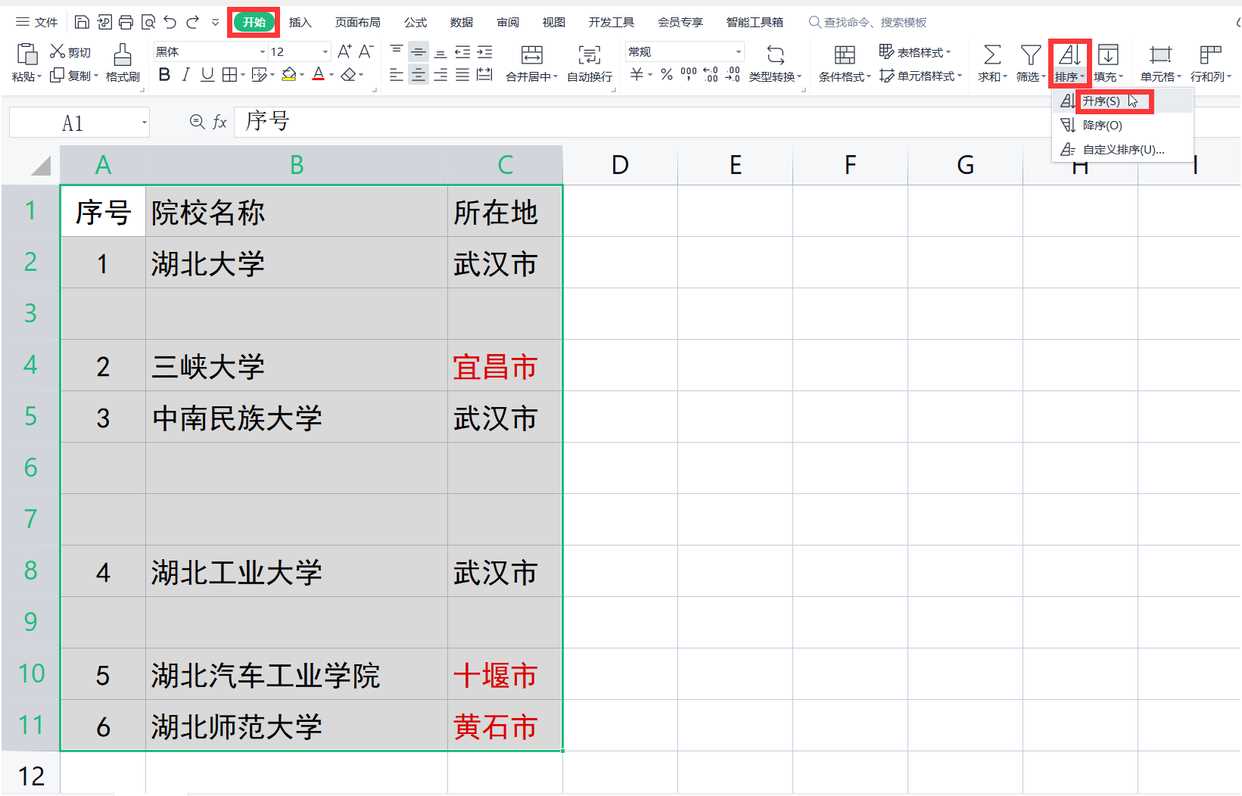Image resolution: width=1242 pixels, height=796 pixels.
Task: Click the red font color A swatch
Action: click(x=317, y=75)
